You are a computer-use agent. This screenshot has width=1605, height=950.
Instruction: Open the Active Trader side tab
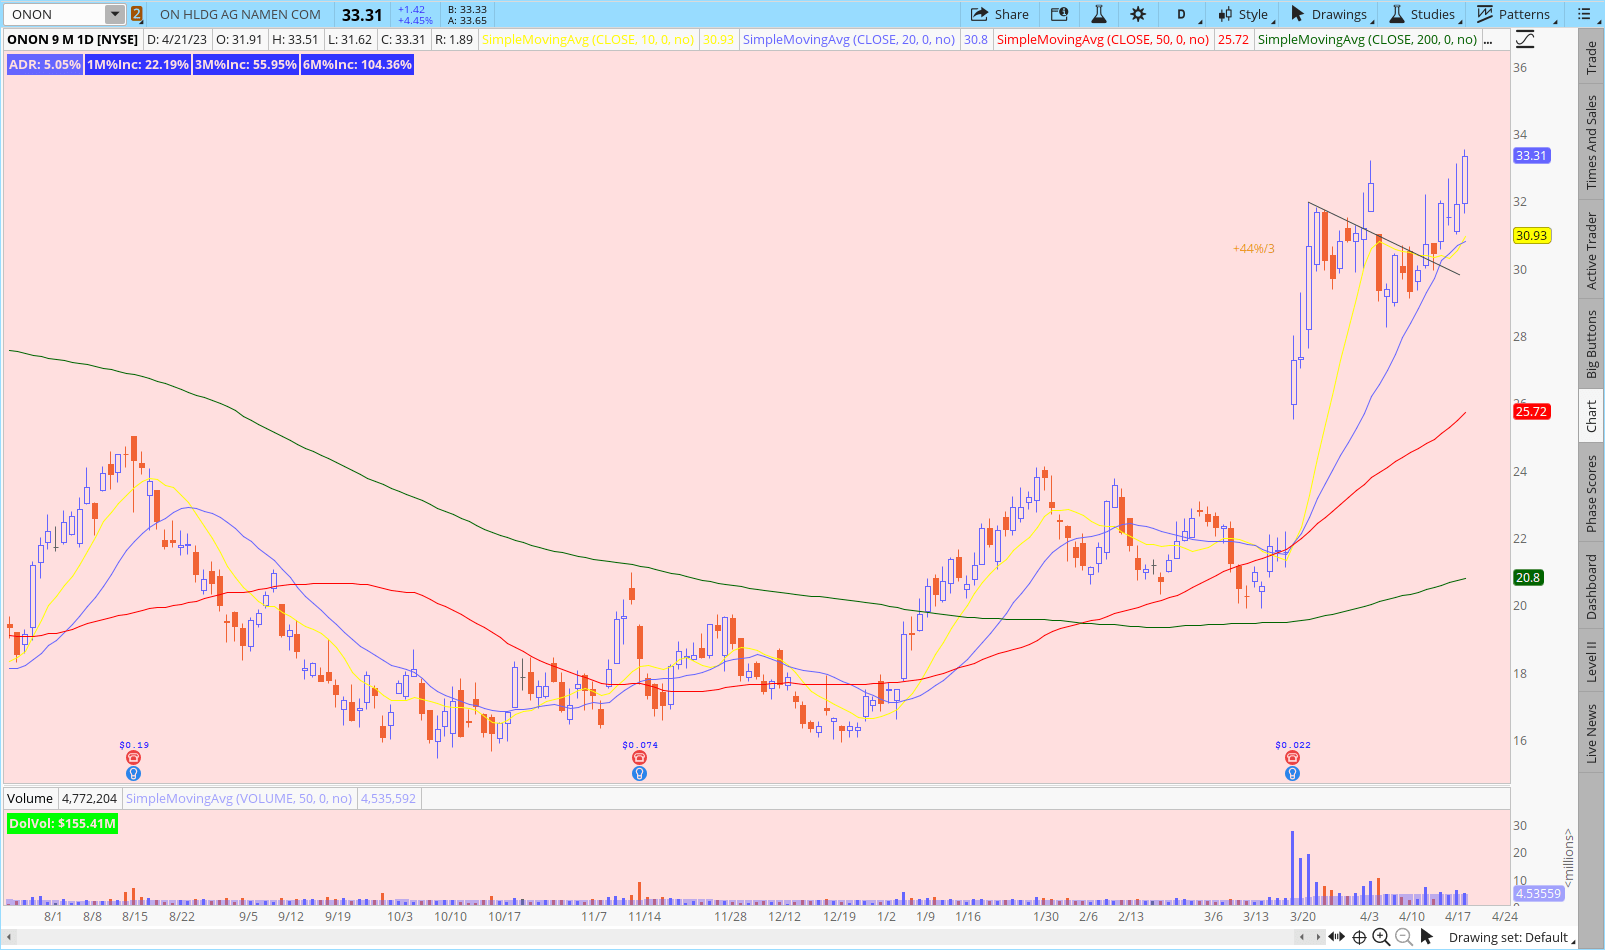[1591, 251]
